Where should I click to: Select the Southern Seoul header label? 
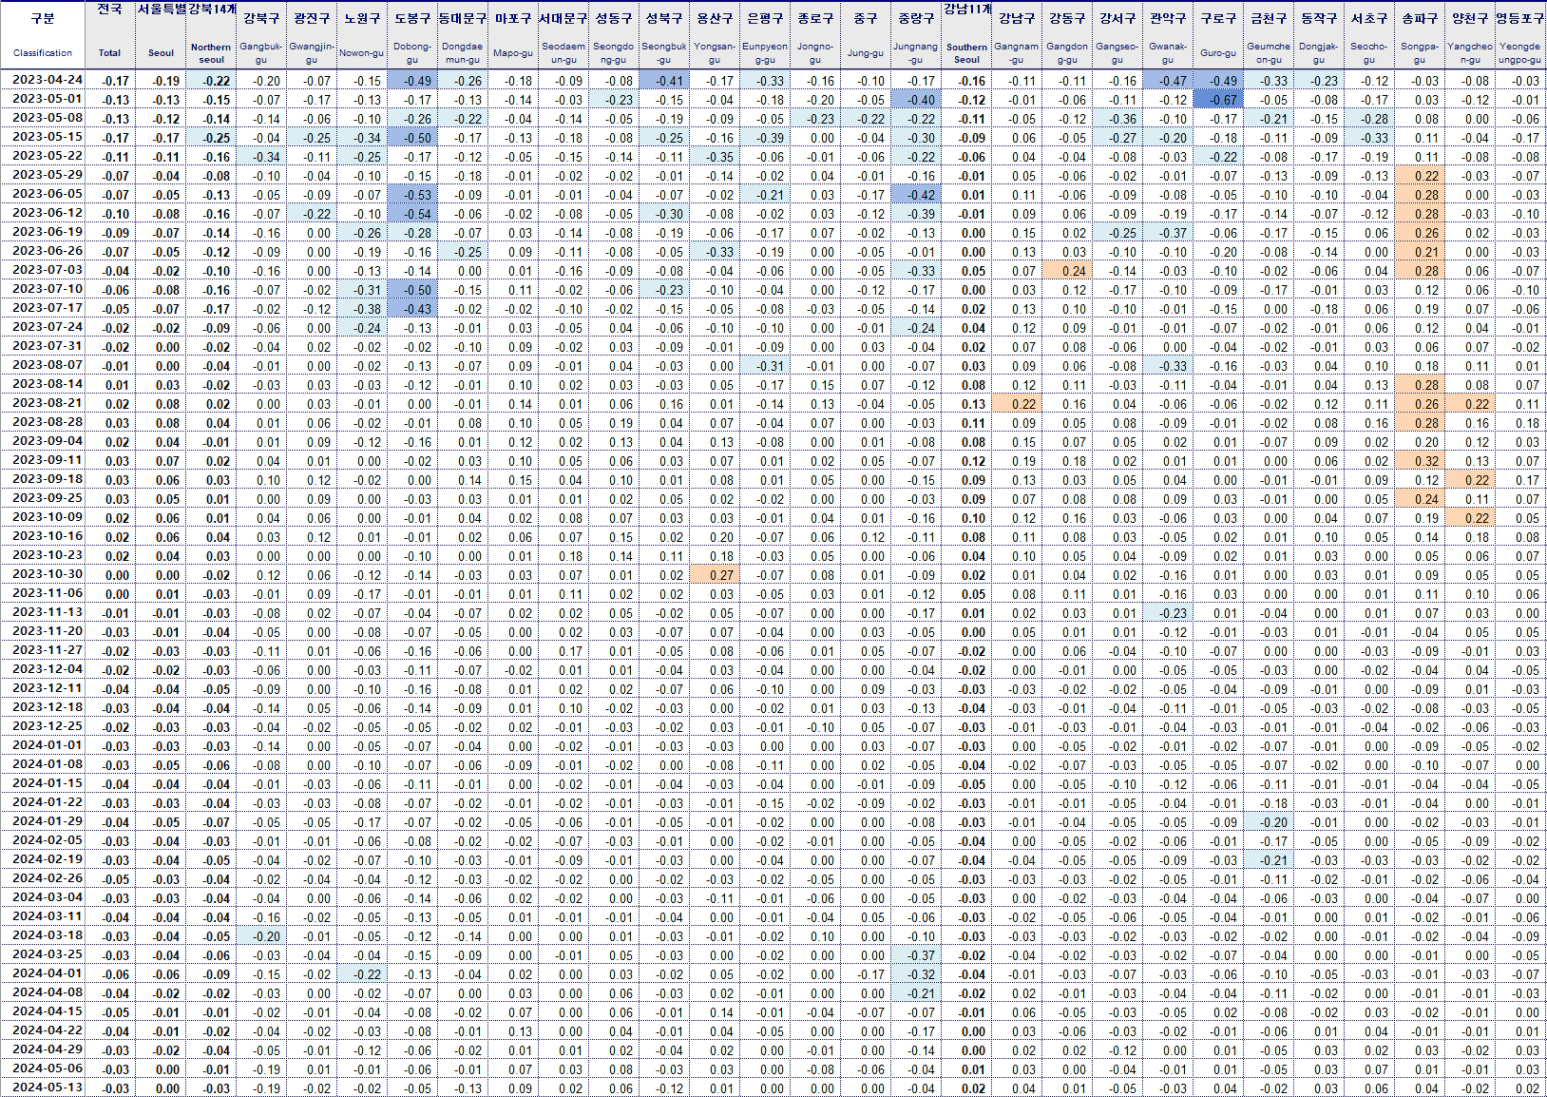[x=966, y=53]
